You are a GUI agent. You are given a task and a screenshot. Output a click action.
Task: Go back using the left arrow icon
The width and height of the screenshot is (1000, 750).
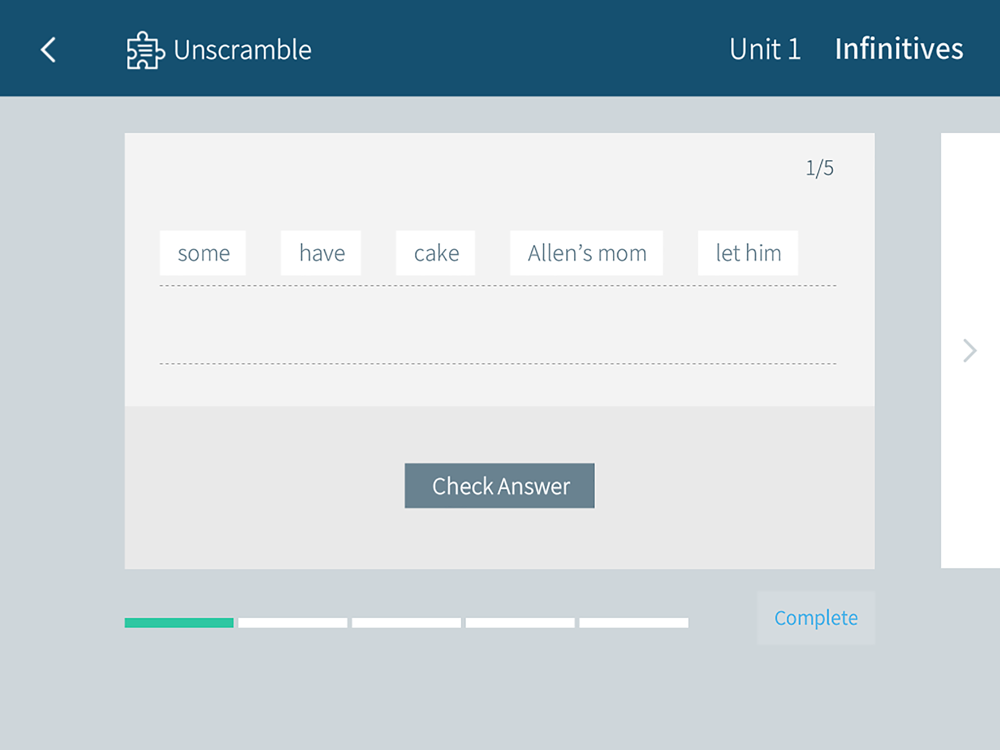[48, 50]
